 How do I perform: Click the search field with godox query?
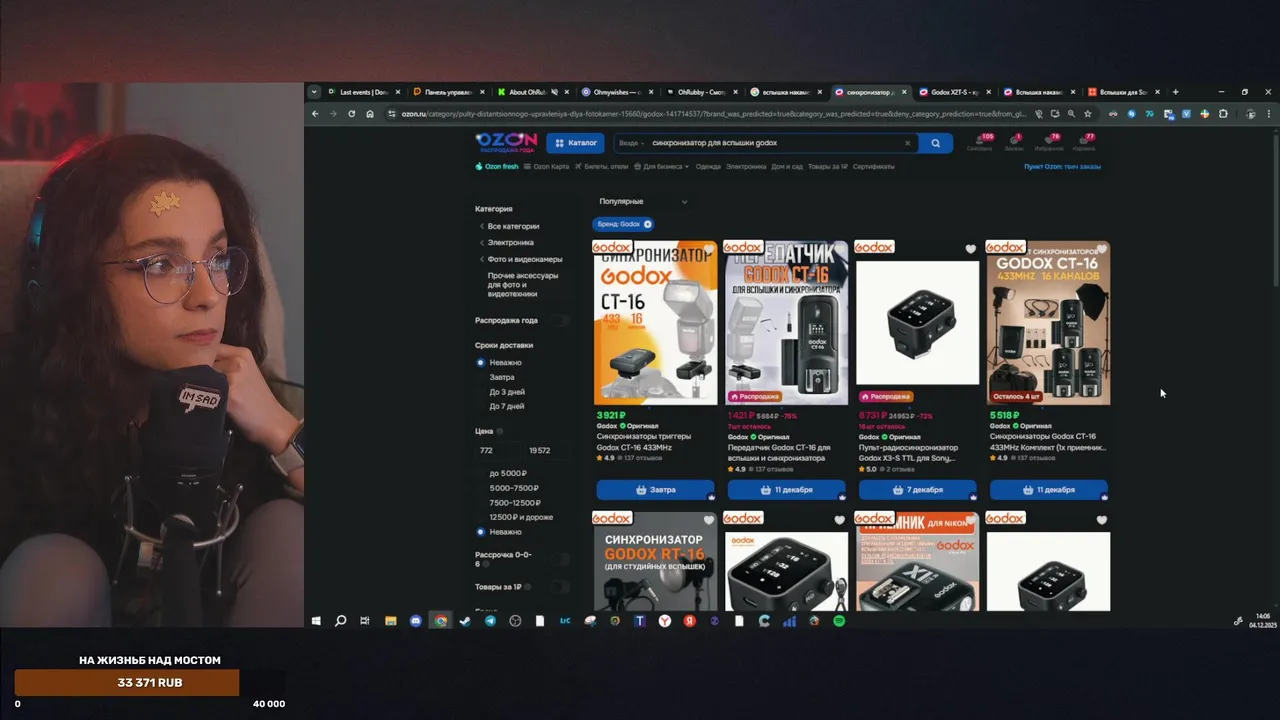click(x=765, y=143)
